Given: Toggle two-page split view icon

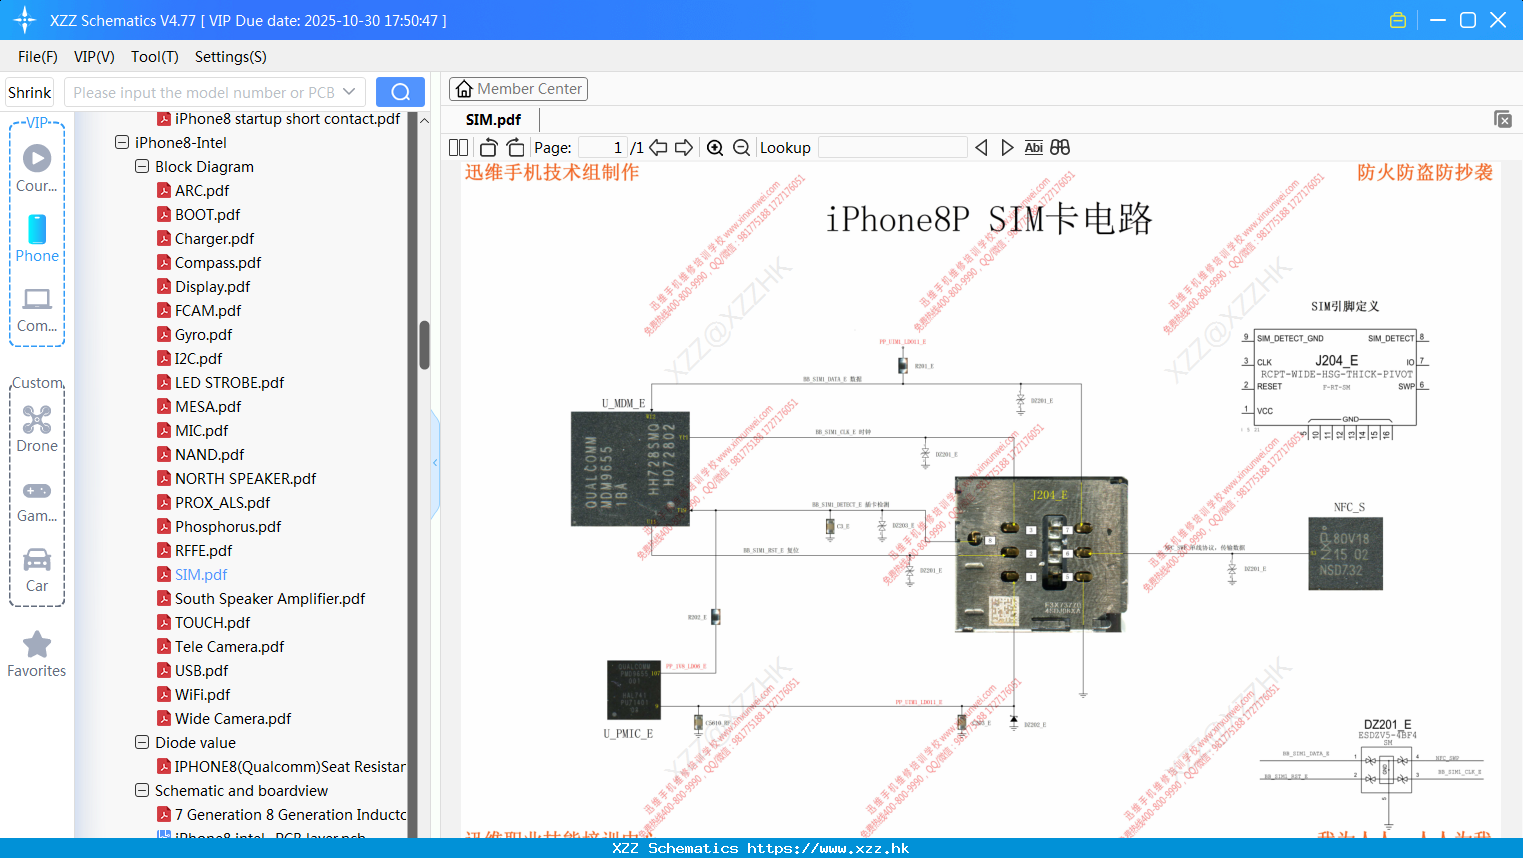Looking at the screenshot, I should pos(459,147).
